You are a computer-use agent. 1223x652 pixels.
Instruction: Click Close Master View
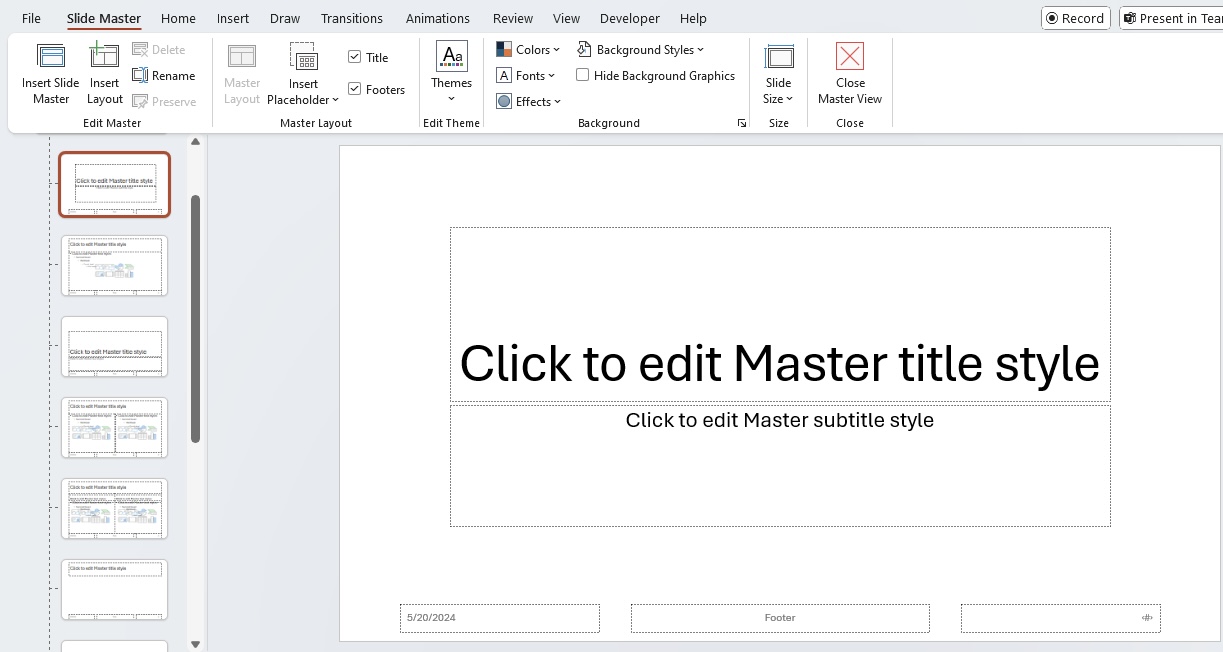point(850,73)
